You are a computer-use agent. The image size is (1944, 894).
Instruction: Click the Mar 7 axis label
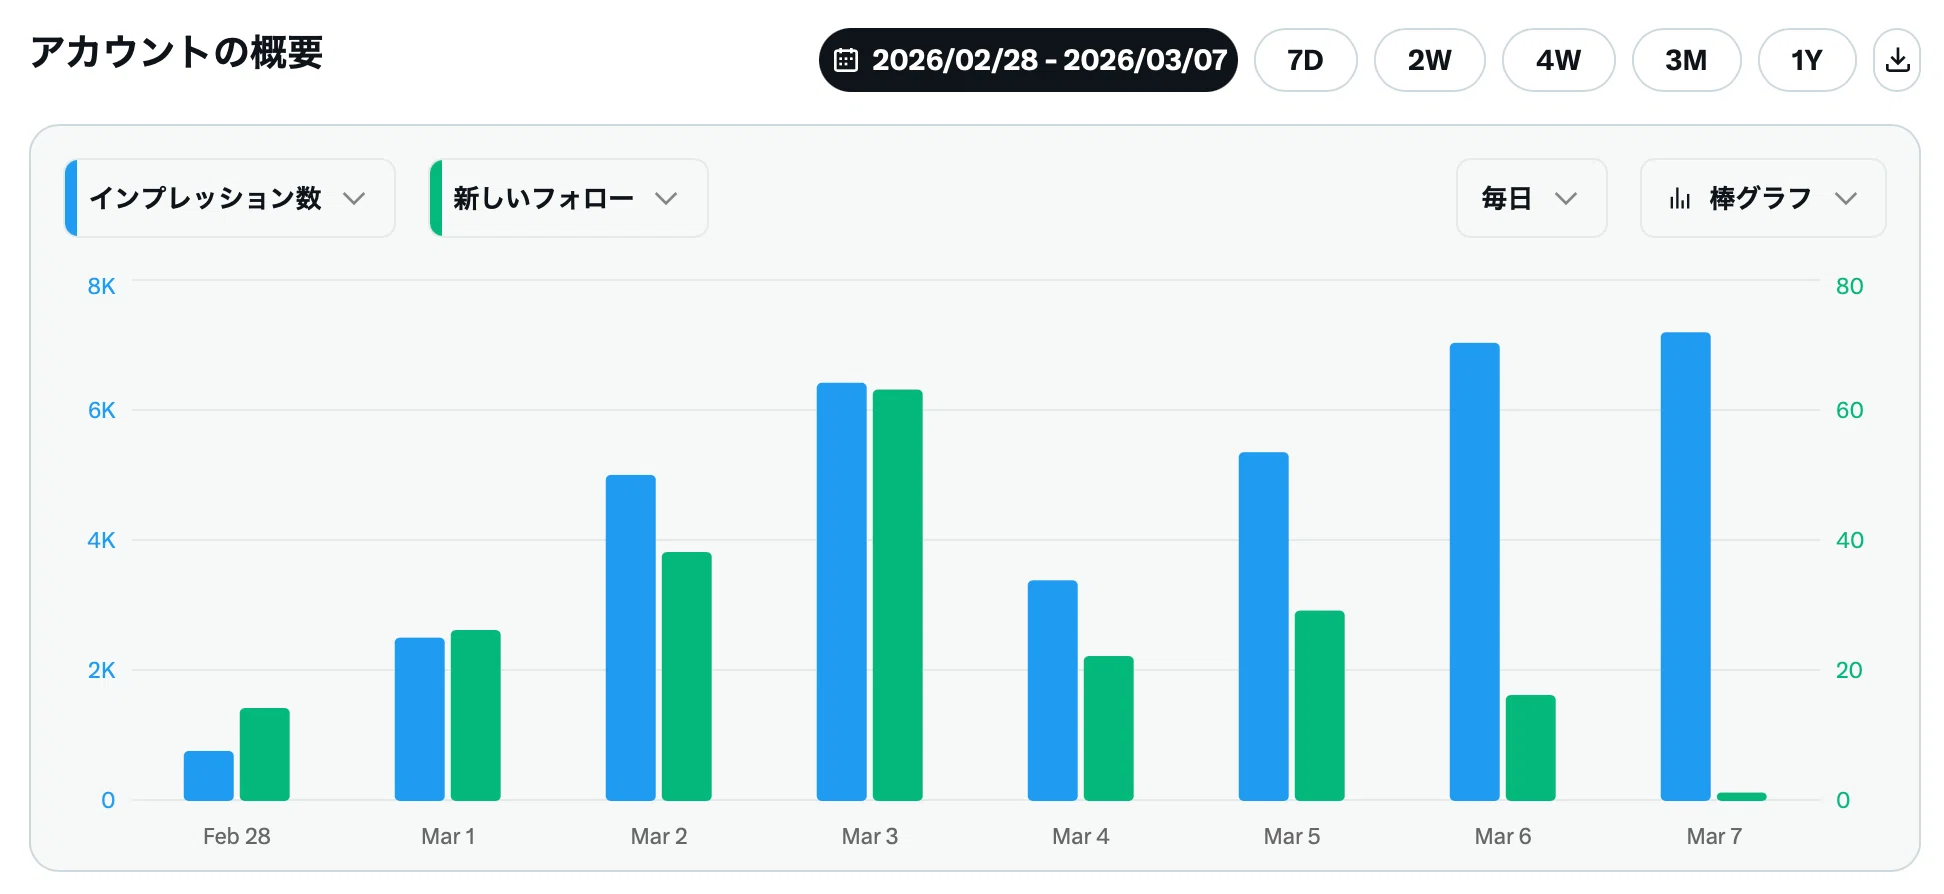[1714, 836]
